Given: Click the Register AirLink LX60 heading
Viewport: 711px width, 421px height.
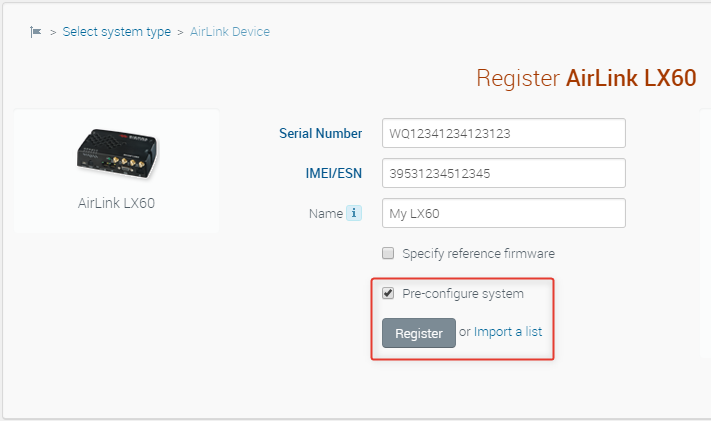Looking at the screenshot, I should point(586,79).
